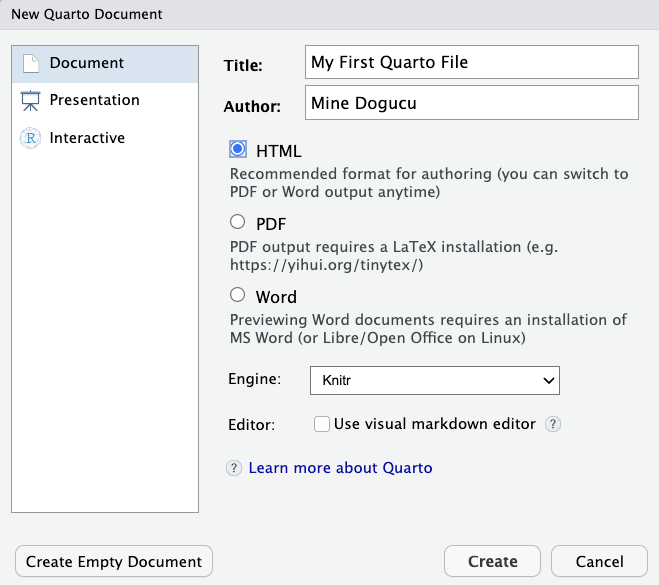Open help for visual markdown editor
Viewport: 659px width, 585px height.
tap(553, 424)
